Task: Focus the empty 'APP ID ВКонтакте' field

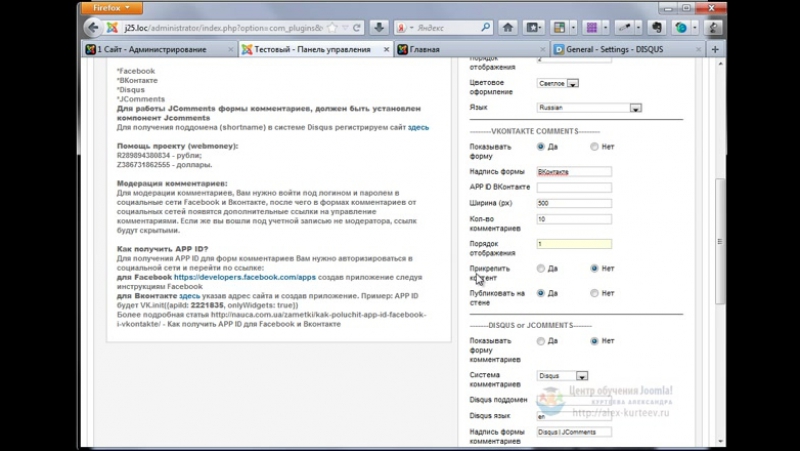Action: [574, 187]
